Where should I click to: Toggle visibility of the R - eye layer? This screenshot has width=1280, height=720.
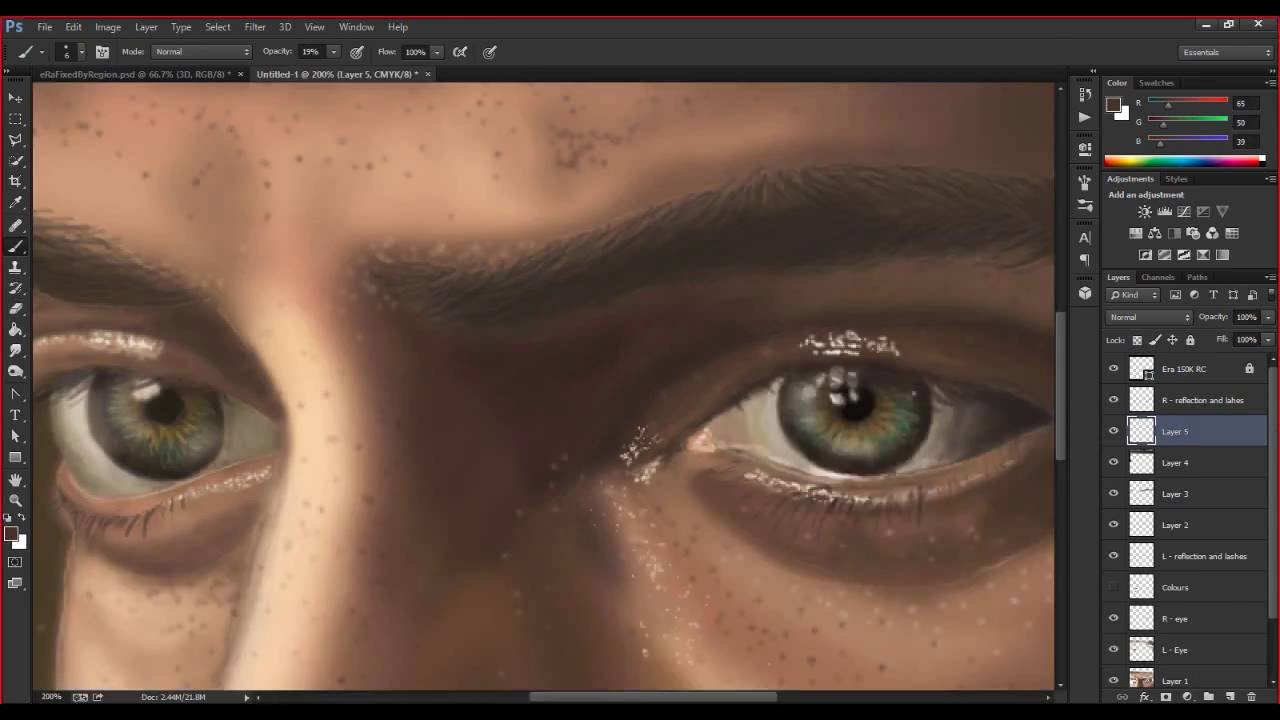tap(1114, 618)
